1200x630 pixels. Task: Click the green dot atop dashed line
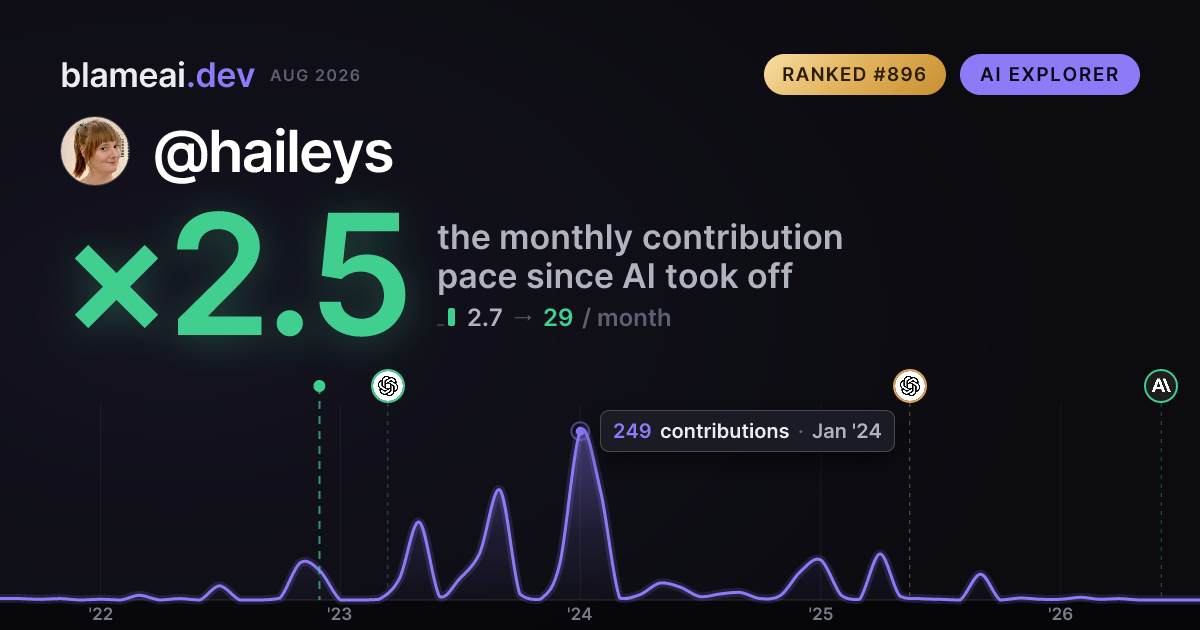click(x=319, y=386)
